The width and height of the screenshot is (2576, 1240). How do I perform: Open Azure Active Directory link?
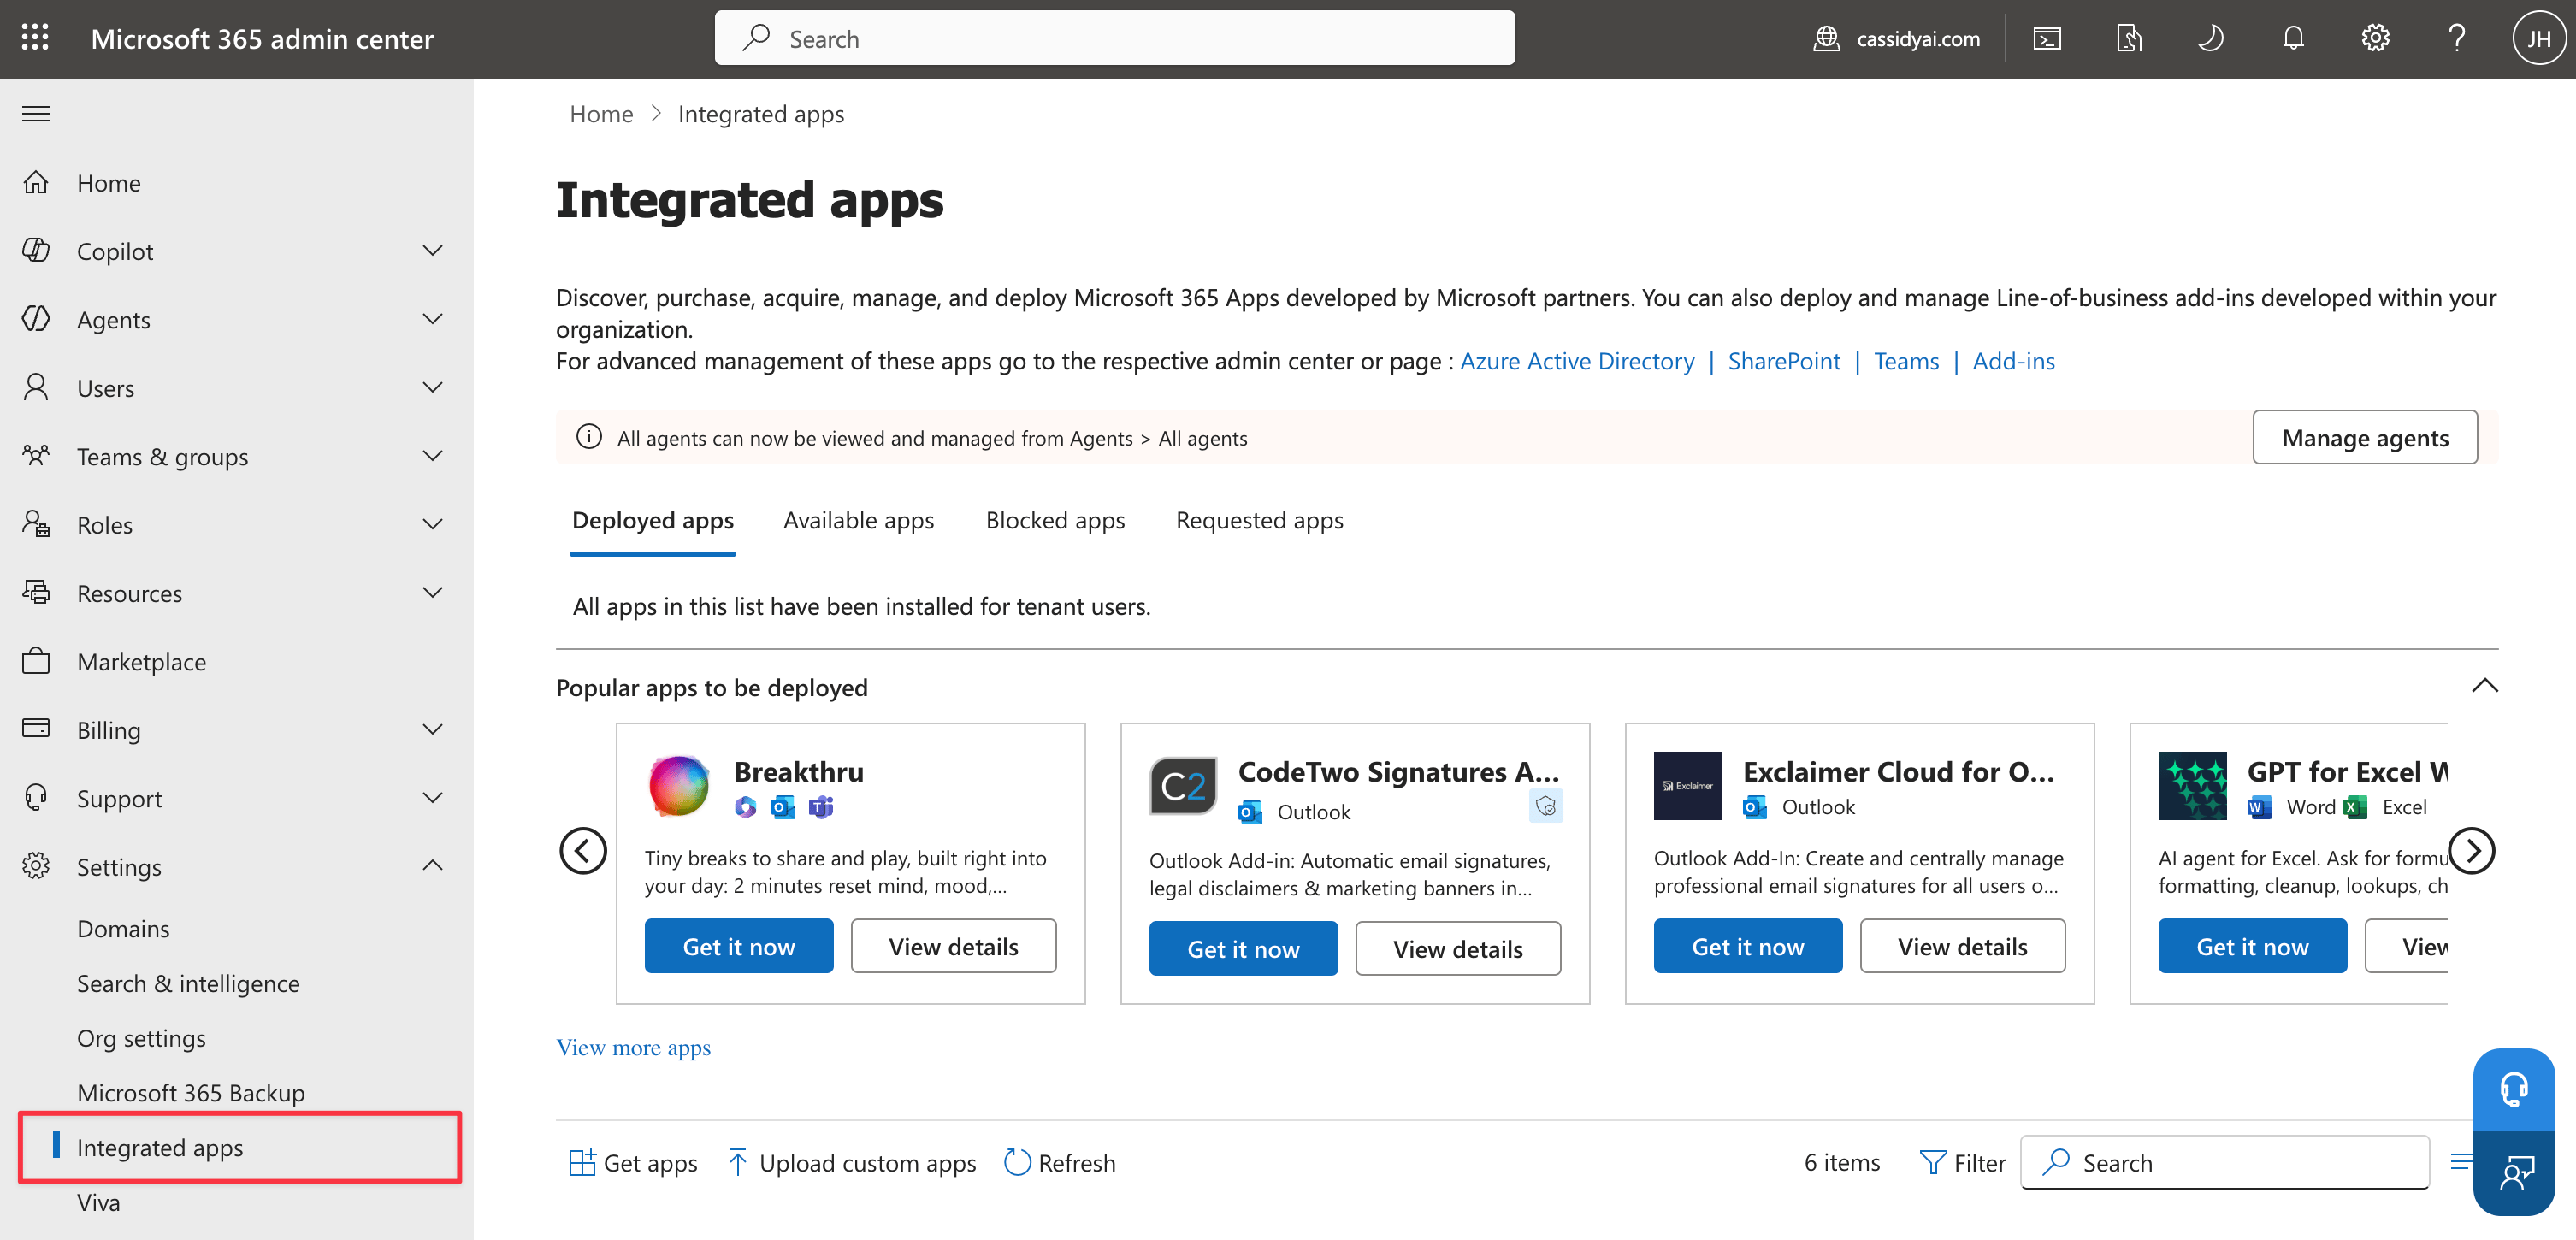(1577, 361)
